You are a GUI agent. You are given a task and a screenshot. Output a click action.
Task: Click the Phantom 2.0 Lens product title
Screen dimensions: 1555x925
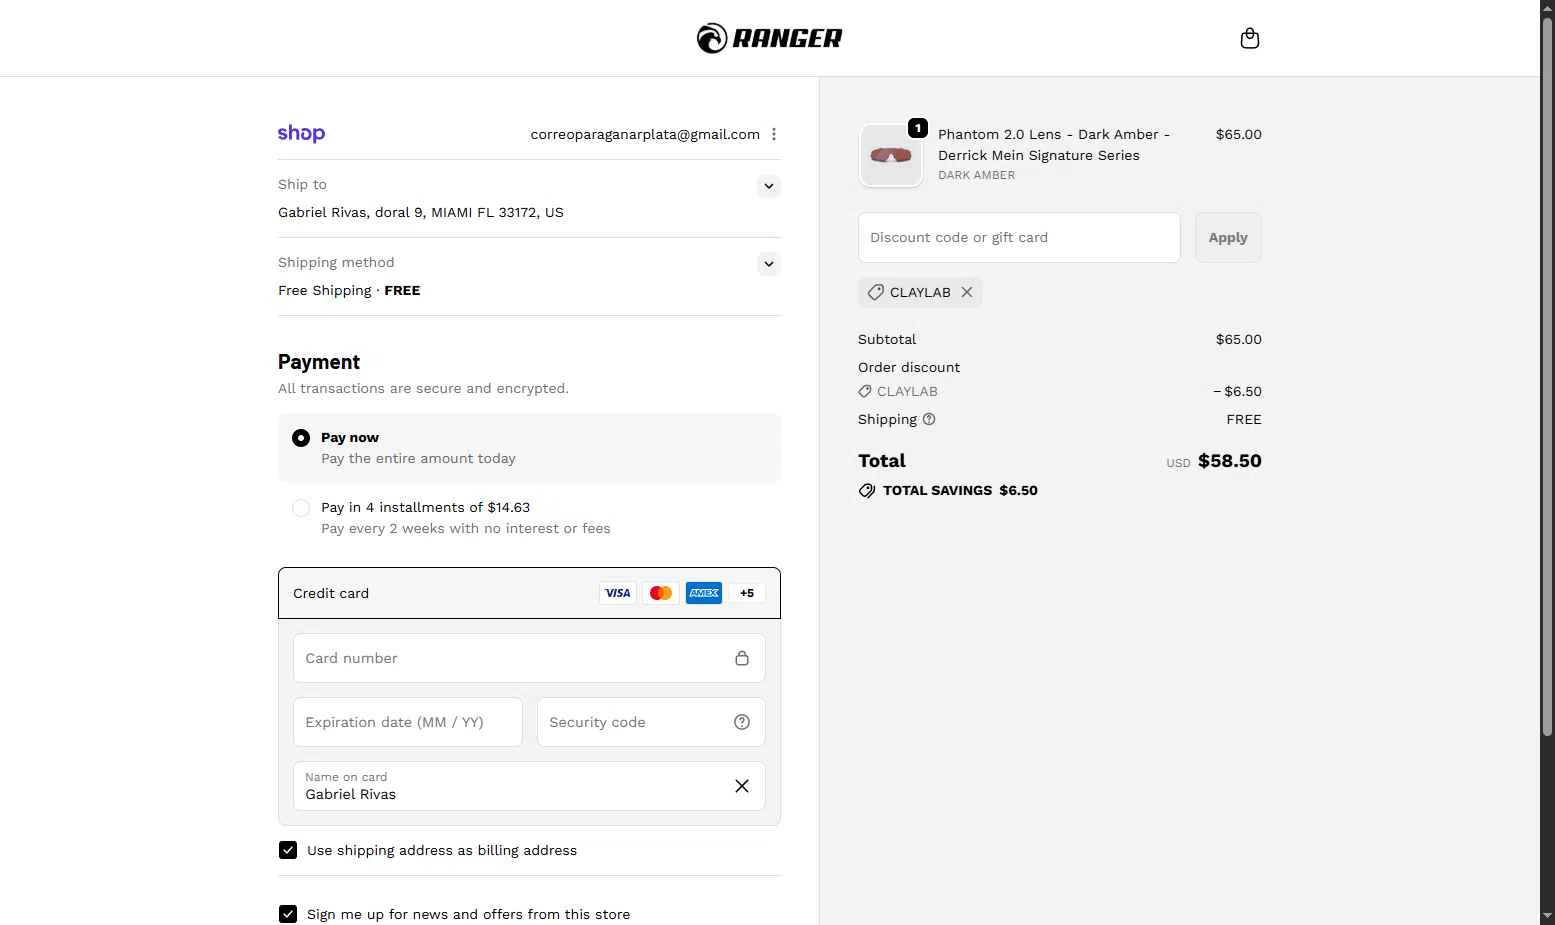coord(1054,145)
